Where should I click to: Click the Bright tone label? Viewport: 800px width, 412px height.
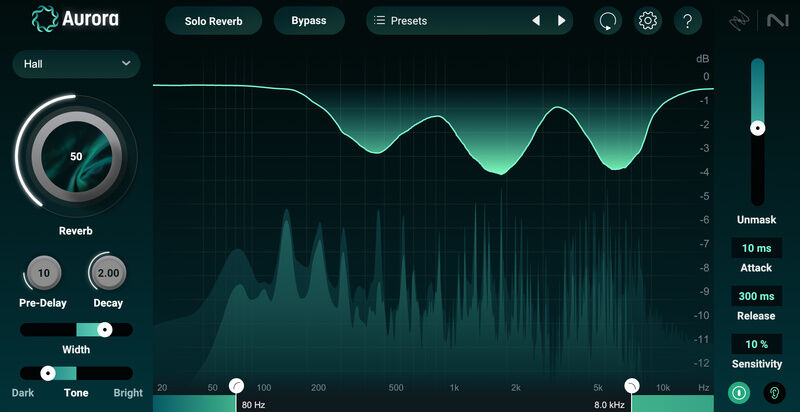[128, 393]
